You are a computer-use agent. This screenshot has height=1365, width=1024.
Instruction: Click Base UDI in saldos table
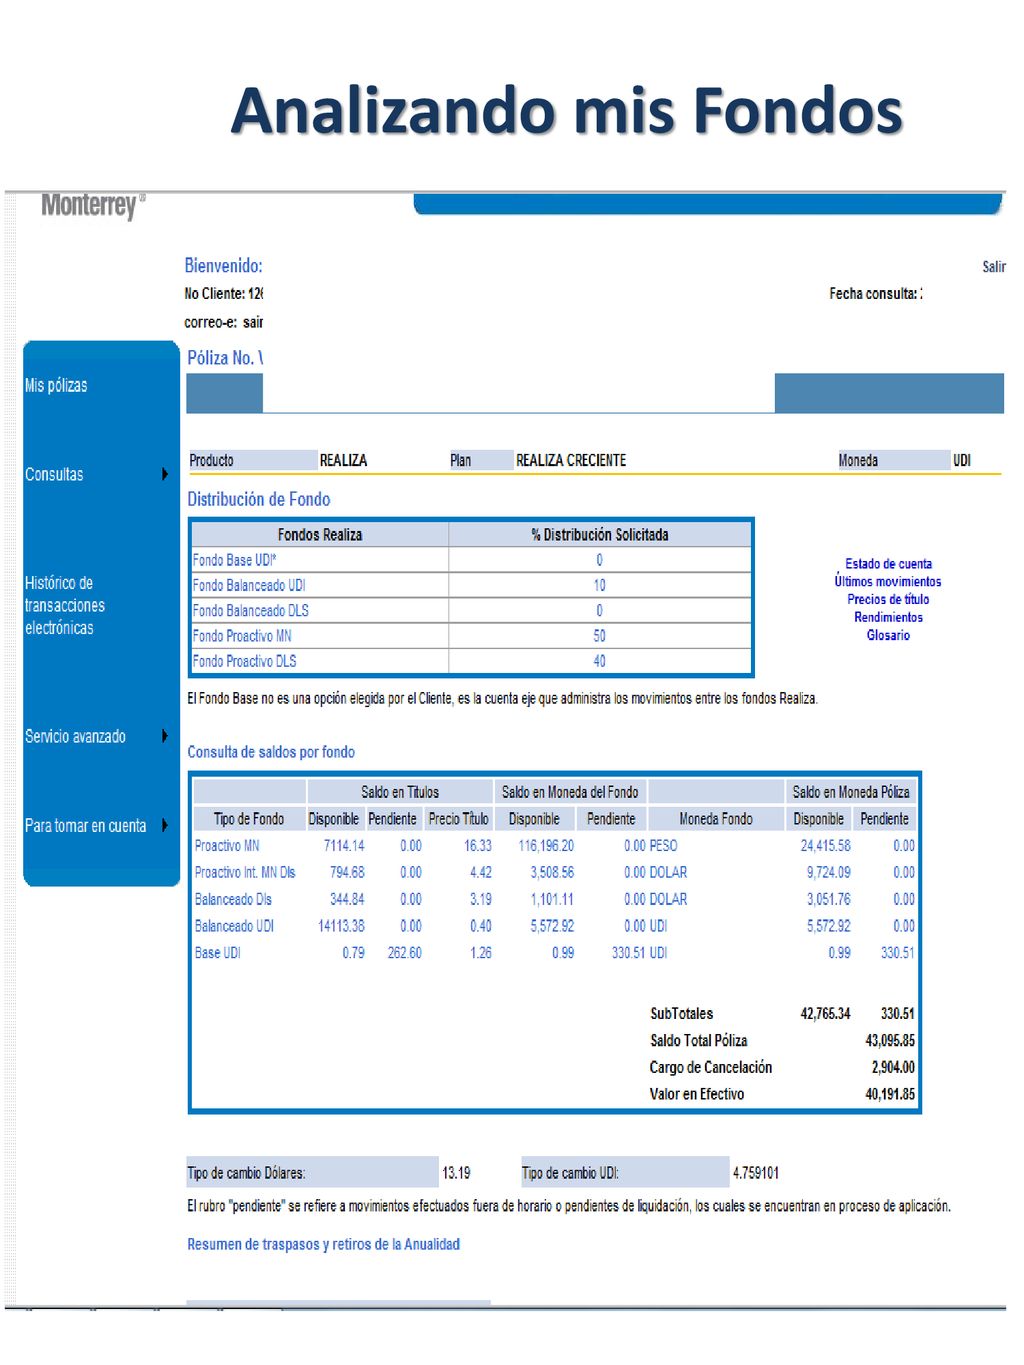coord(217,954)
